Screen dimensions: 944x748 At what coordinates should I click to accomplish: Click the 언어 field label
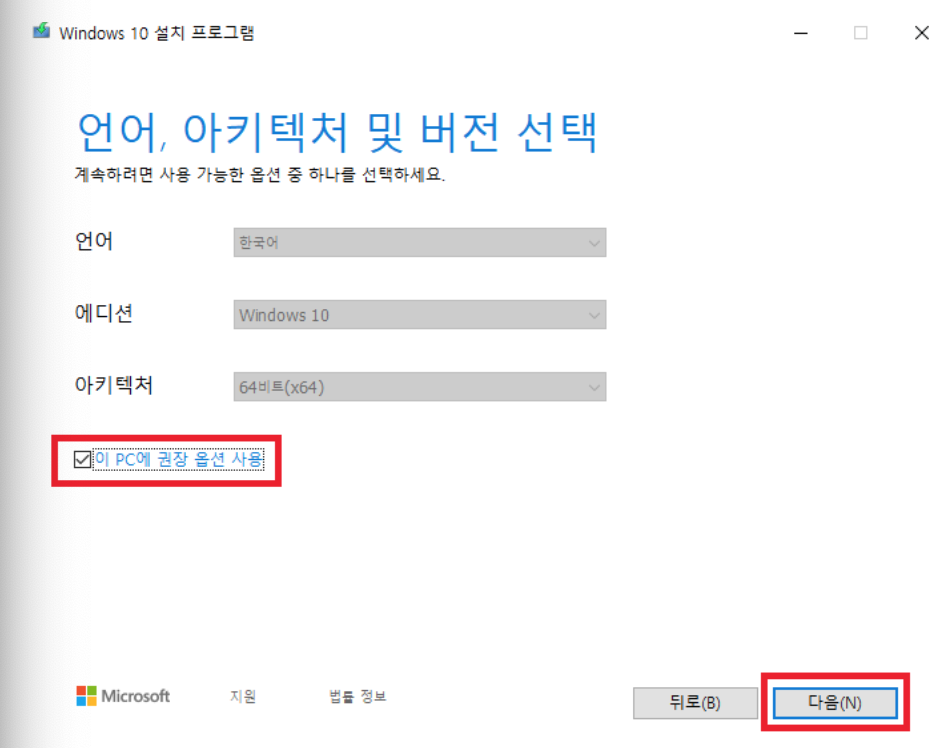(x=94, y=241)
